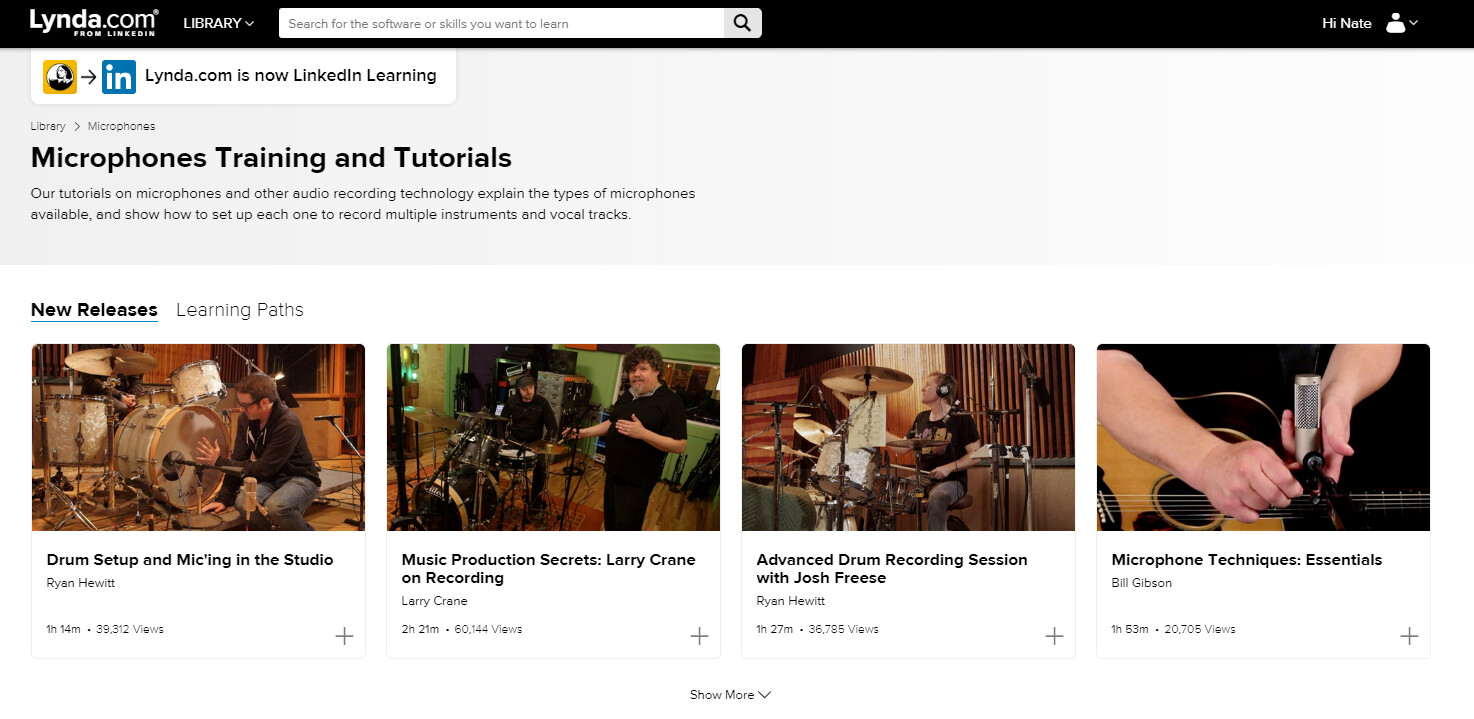Click the yellow Lynda icon in banner
The image size is (1474, 719).
(x=60, y=76)
